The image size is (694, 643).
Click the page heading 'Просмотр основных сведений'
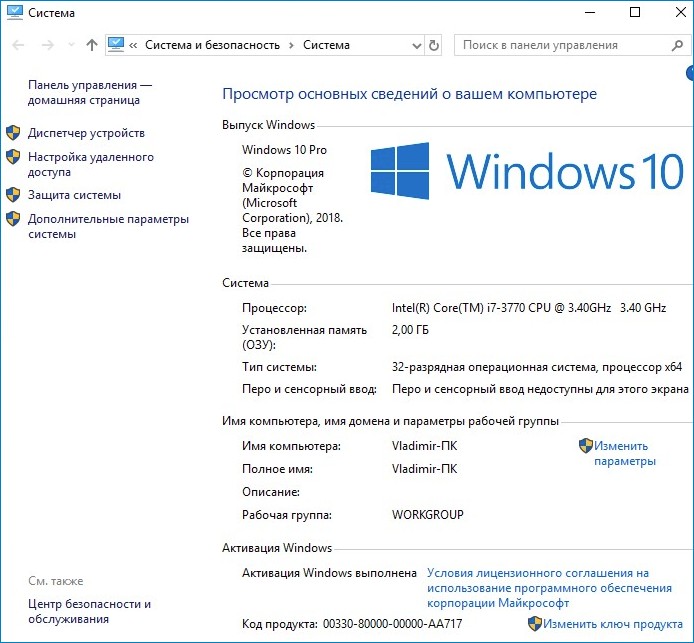click(409, 94)
